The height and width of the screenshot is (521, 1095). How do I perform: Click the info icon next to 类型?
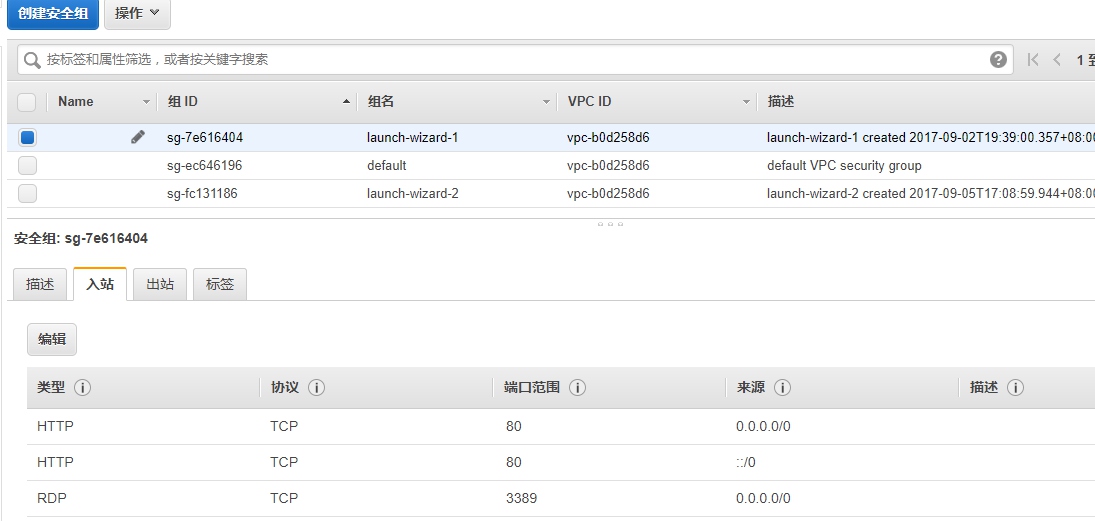82,388
